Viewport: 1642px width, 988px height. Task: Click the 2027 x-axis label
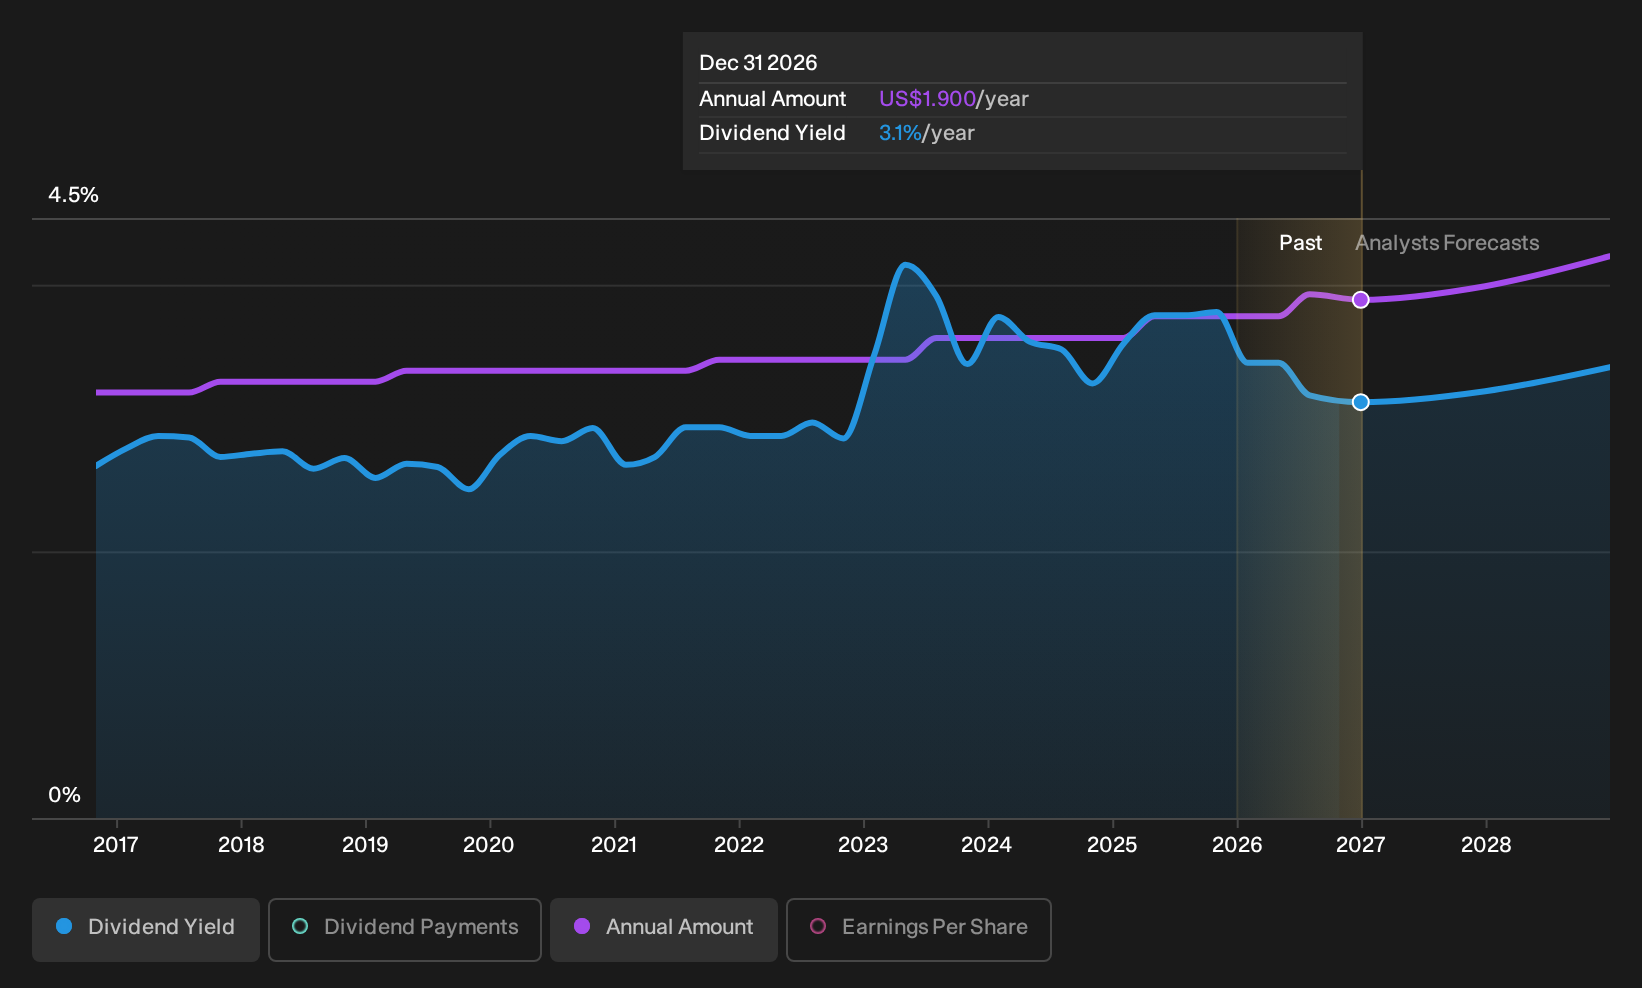click(1361, 845)
